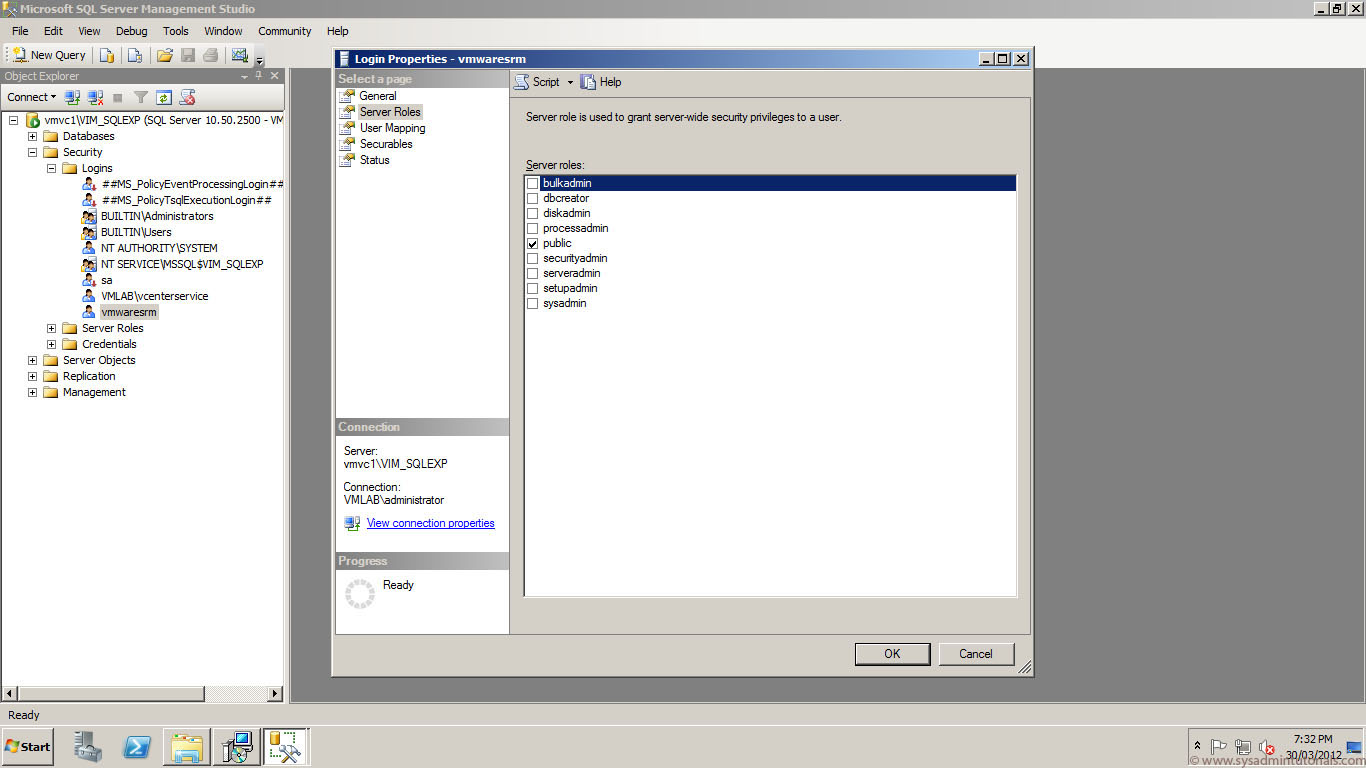Check the processadmin server role
Viewport: 1366px width, 768px height.
click(533, 228)
